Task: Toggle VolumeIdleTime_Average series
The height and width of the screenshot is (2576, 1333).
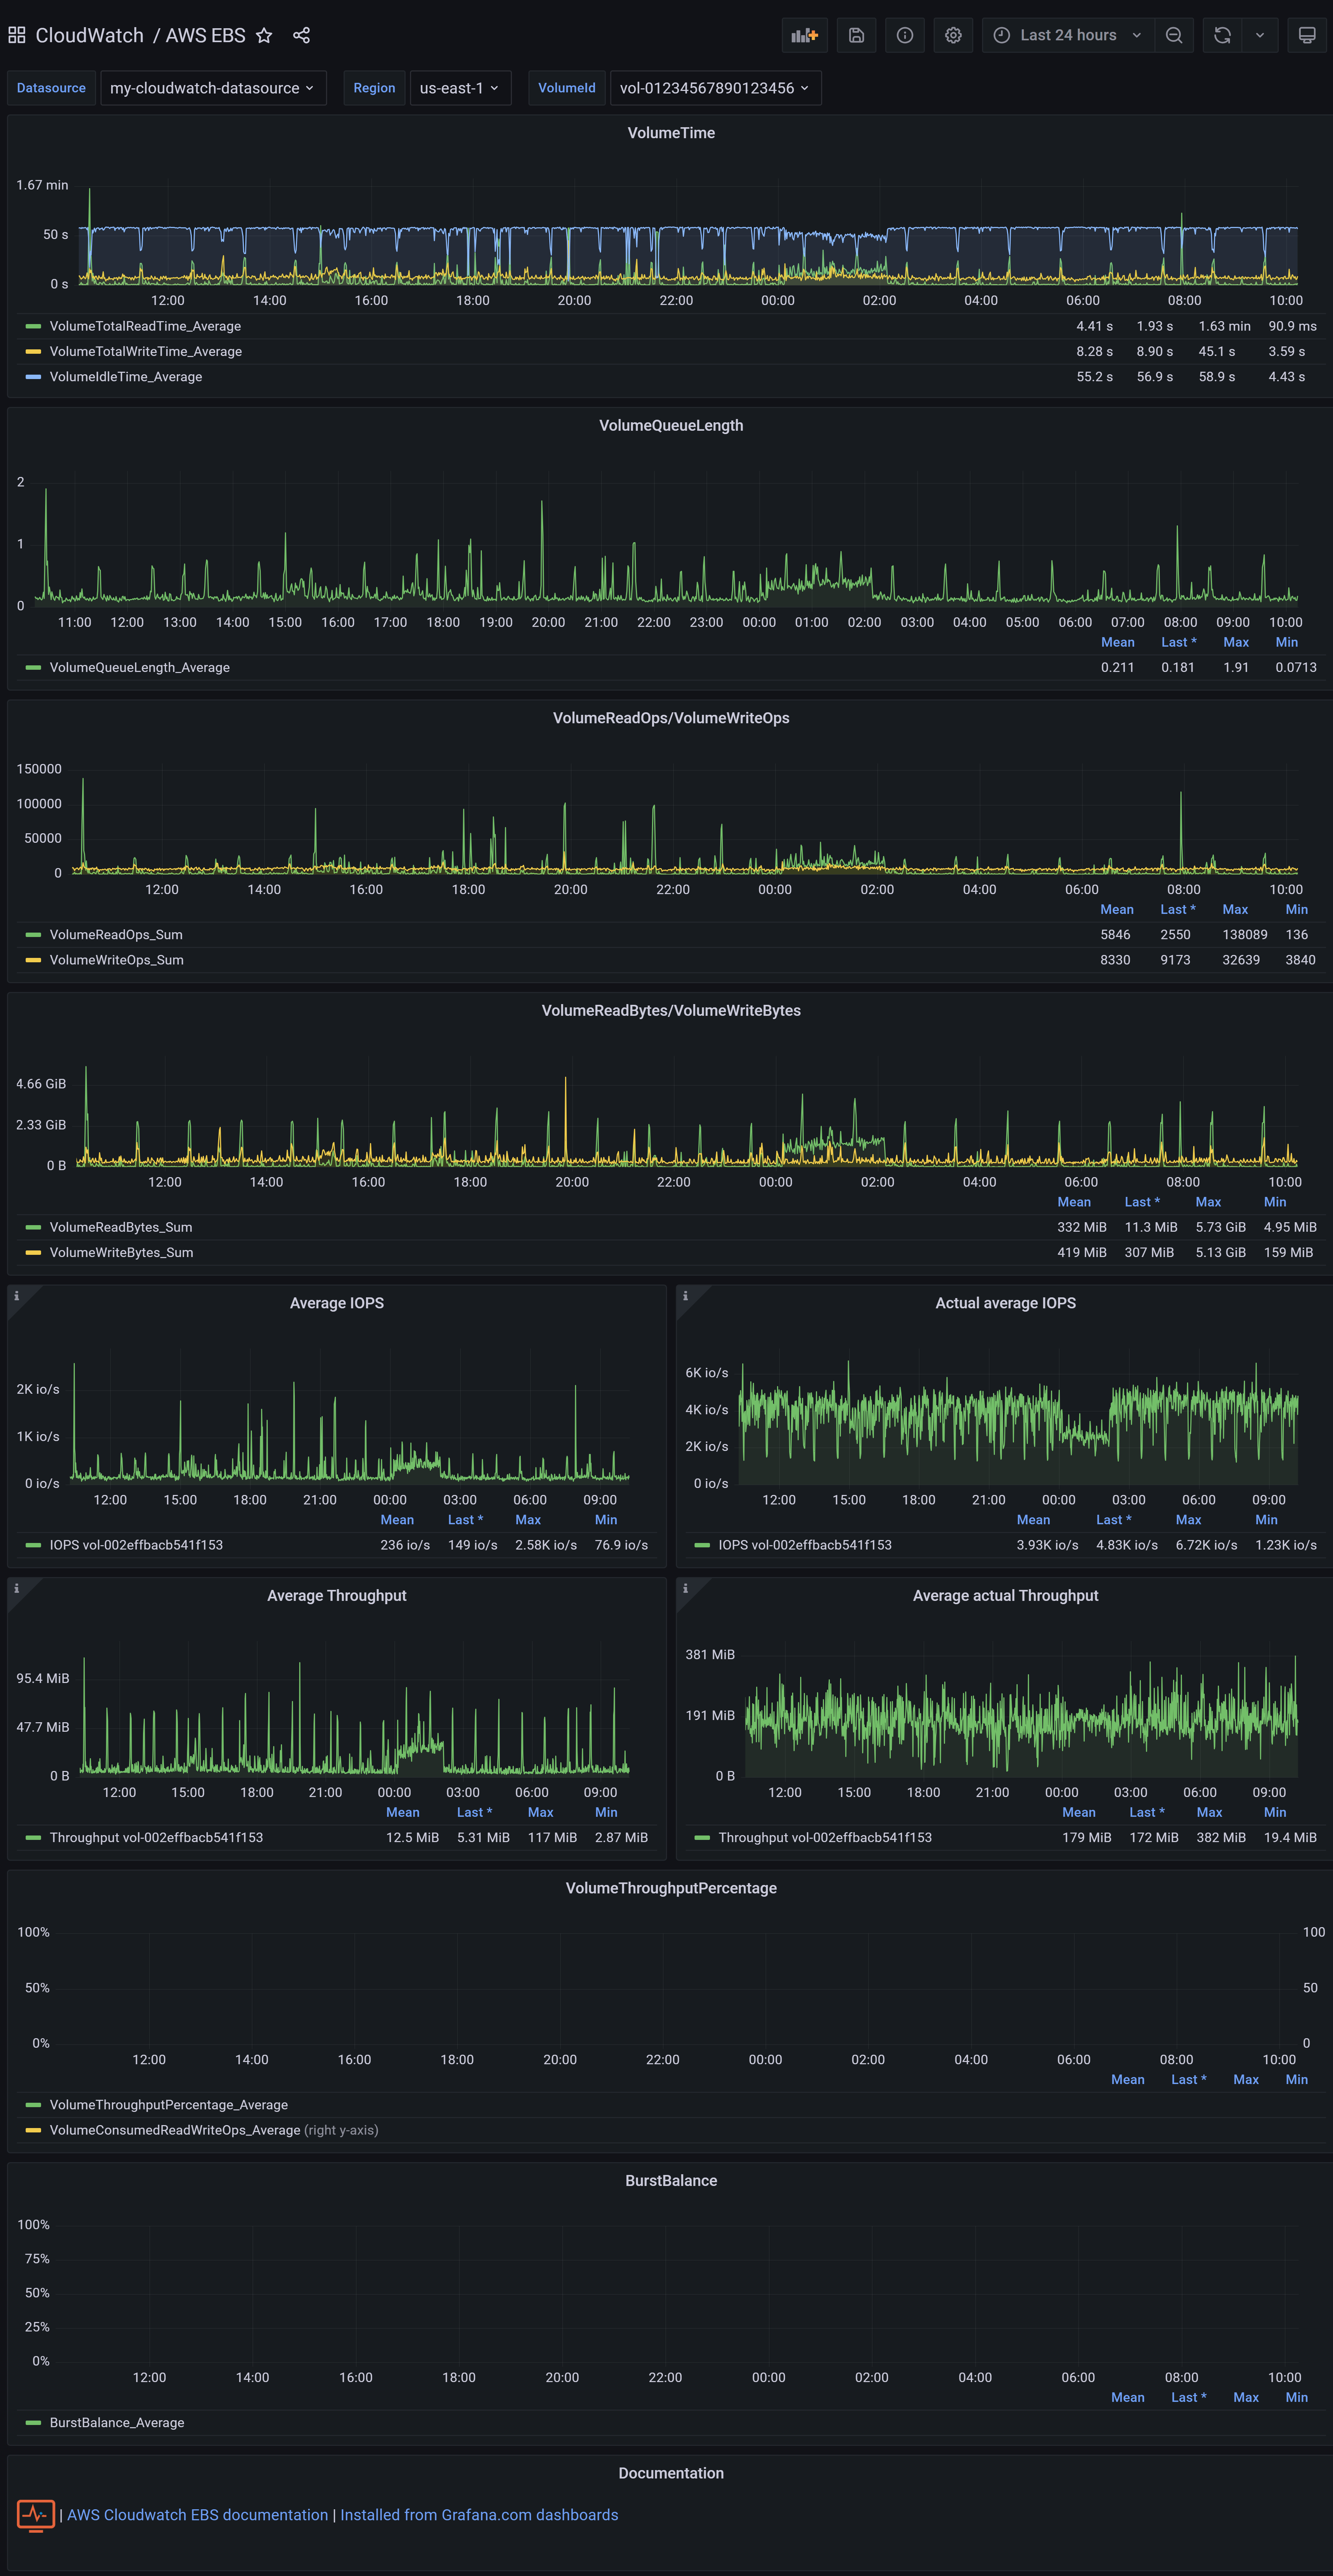Action: (x=126, y=377)
